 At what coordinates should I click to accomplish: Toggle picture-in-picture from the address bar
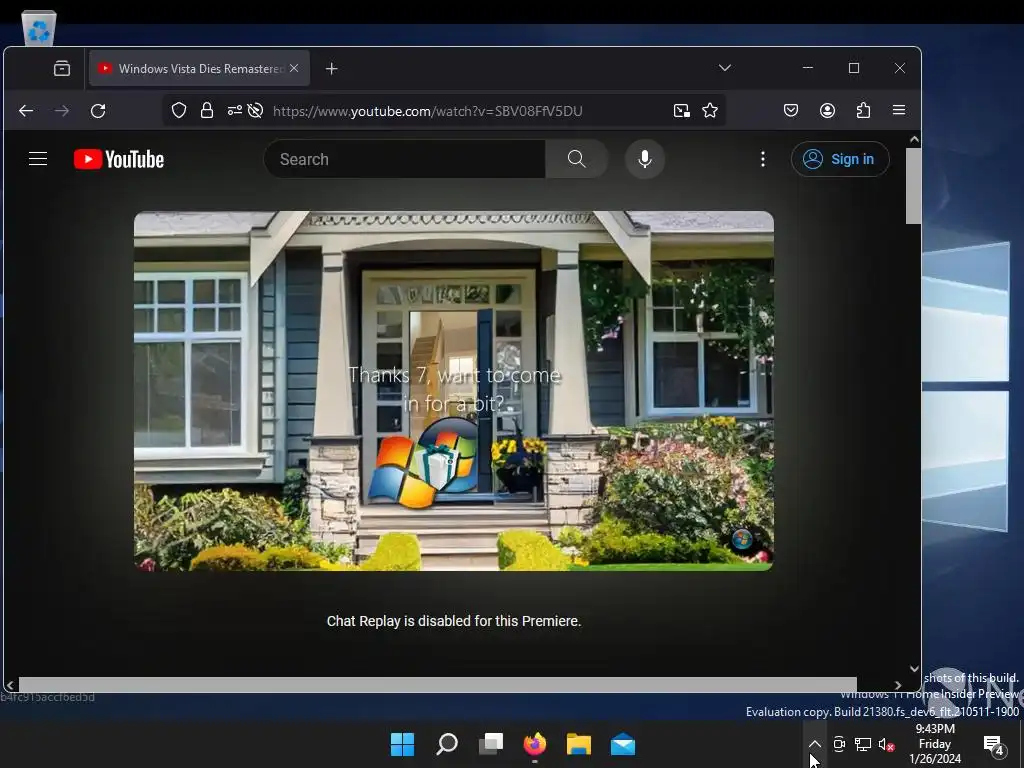[682, 111]
